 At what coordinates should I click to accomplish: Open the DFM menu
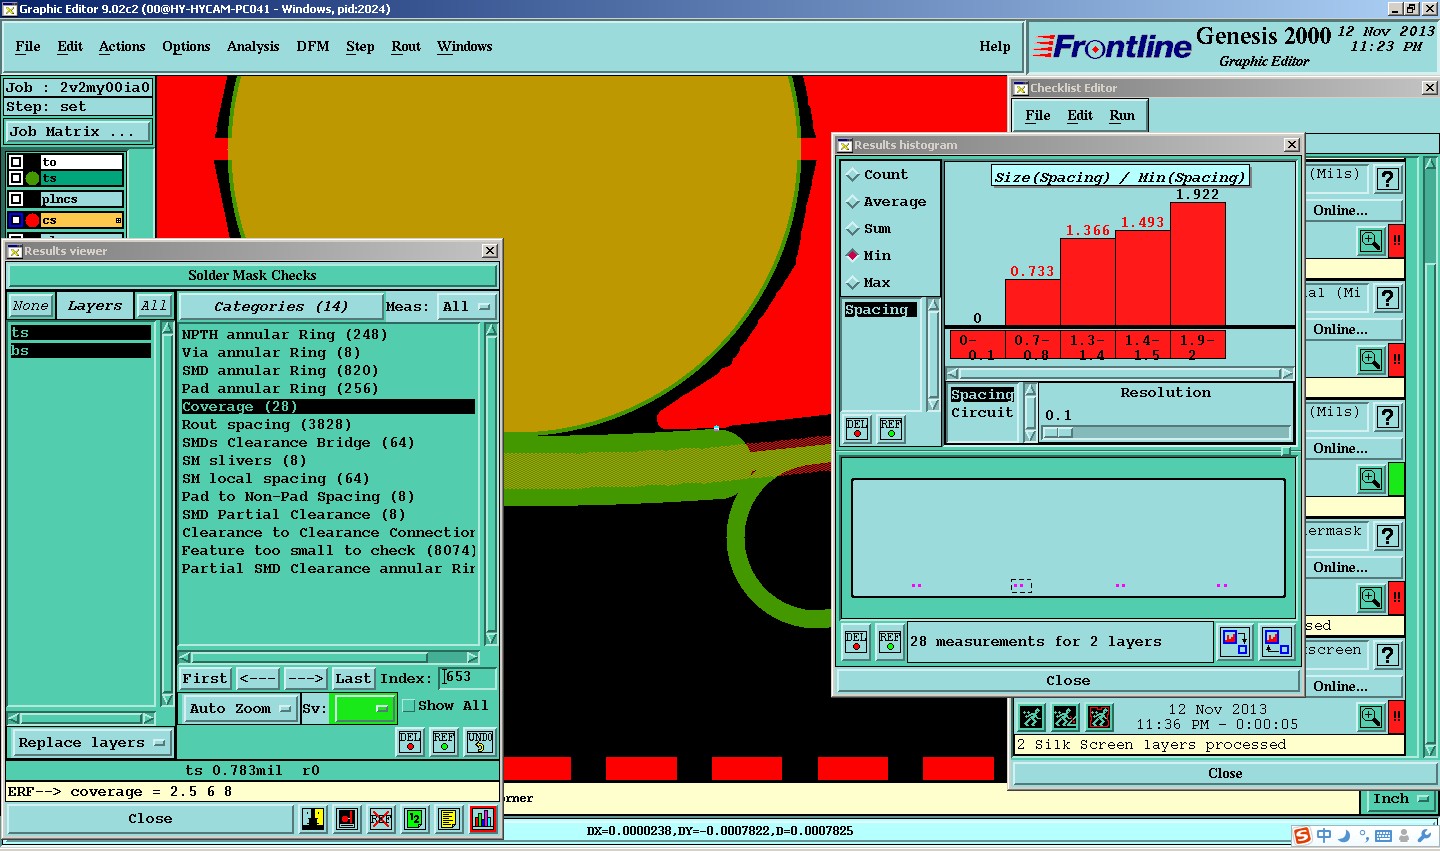313,47
